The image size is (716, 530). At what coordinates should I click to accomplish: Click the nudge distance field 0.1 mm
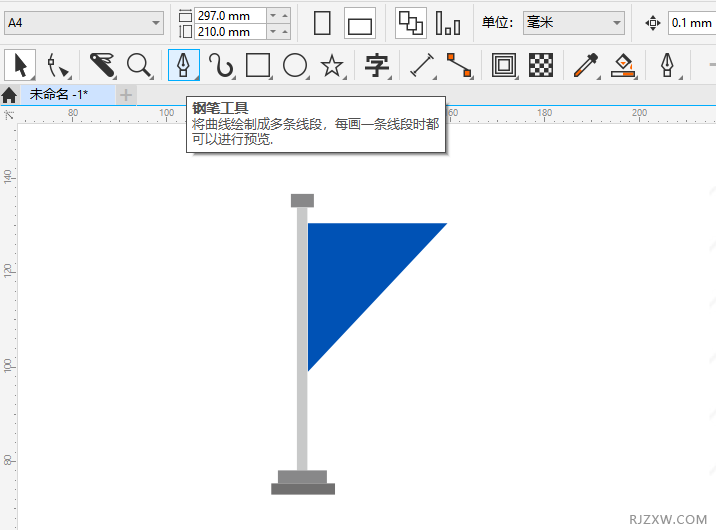pyautogui.click(x=692, y=22)
